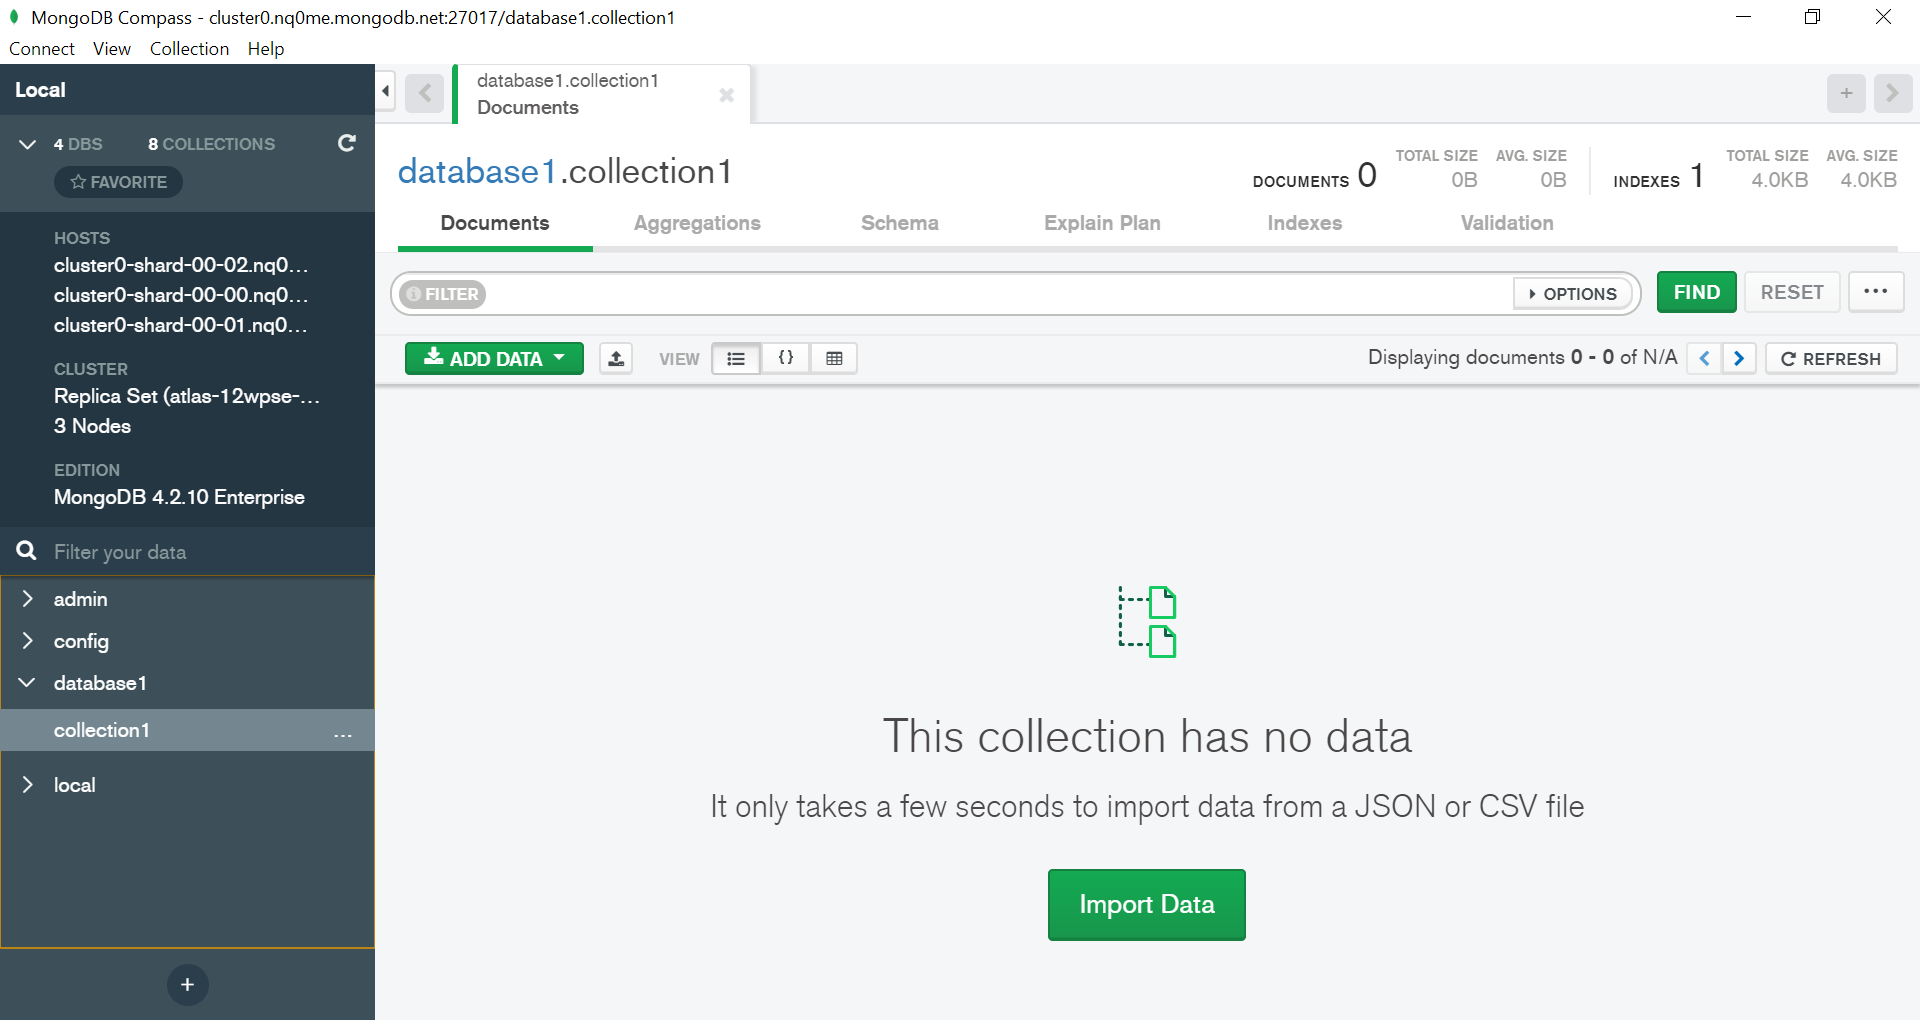The height and width of the screenshot is (1020, 1920).
Task: Go to next page of documents
Action: pos(1739,358)
